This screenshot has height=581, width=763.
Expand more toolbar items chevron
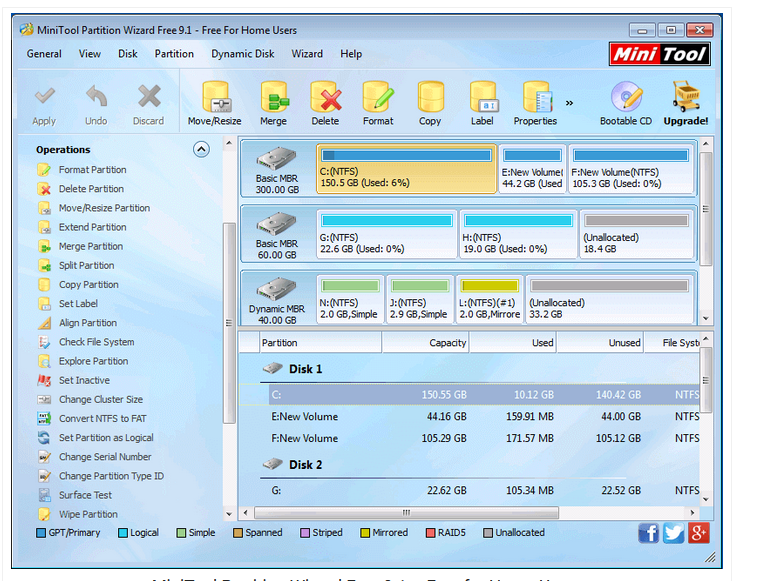click(x=569, y=103)
